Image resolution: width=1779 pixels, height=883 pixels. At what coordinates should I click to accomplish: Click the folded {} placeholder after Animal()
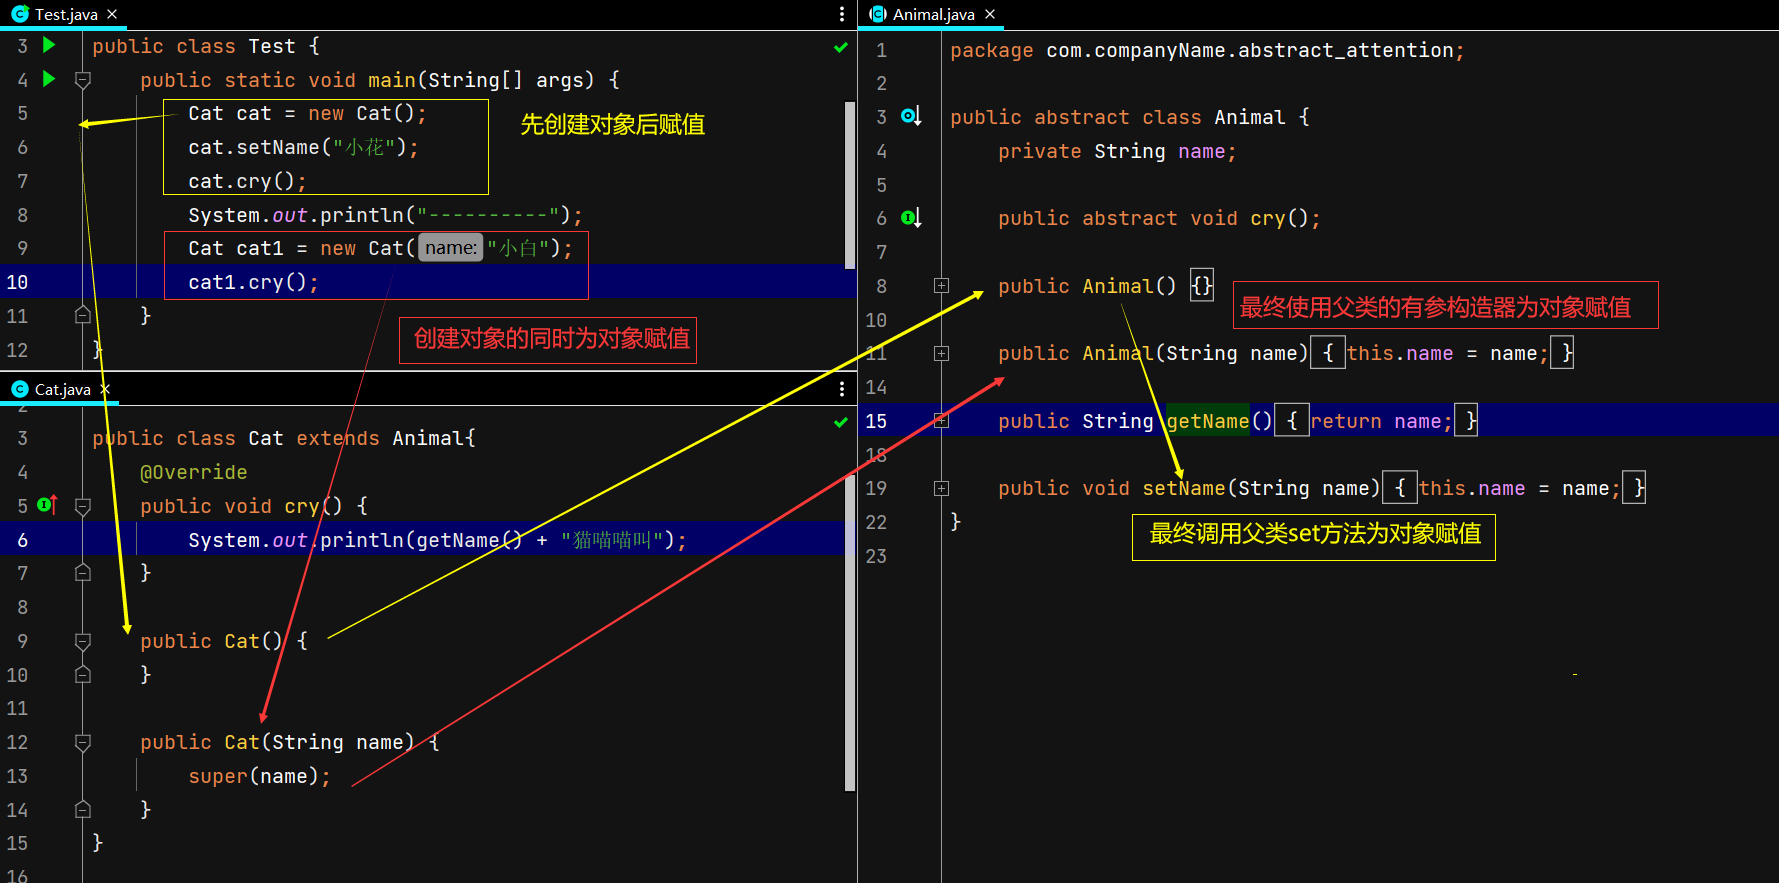pos(1202,286)
